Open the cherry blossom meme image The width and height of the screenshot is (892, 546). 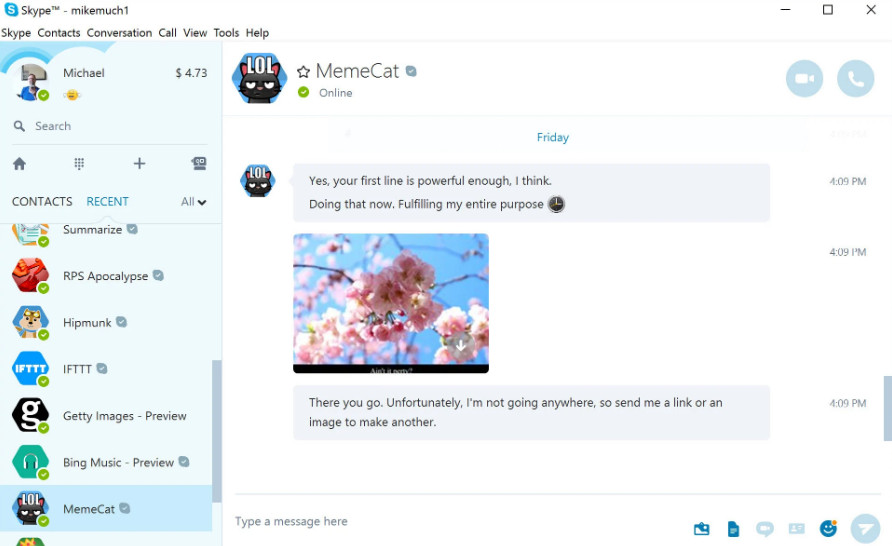point(391,303)
